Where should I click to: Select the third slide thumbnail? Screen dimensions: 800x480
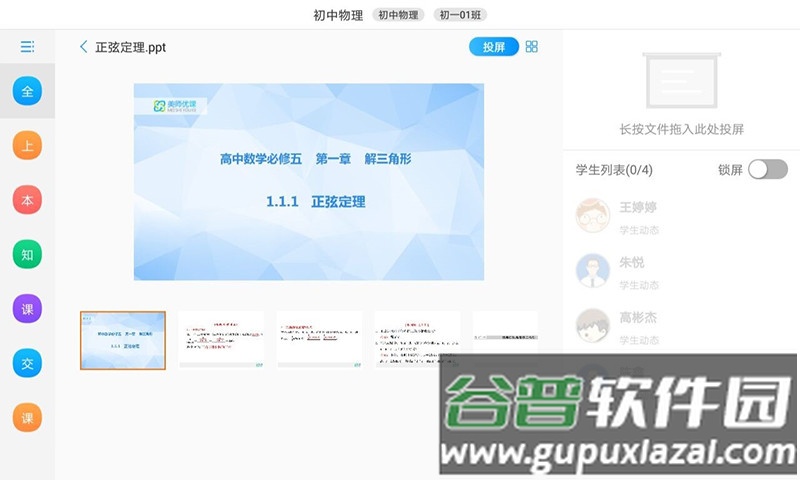[x=319, y=340]
